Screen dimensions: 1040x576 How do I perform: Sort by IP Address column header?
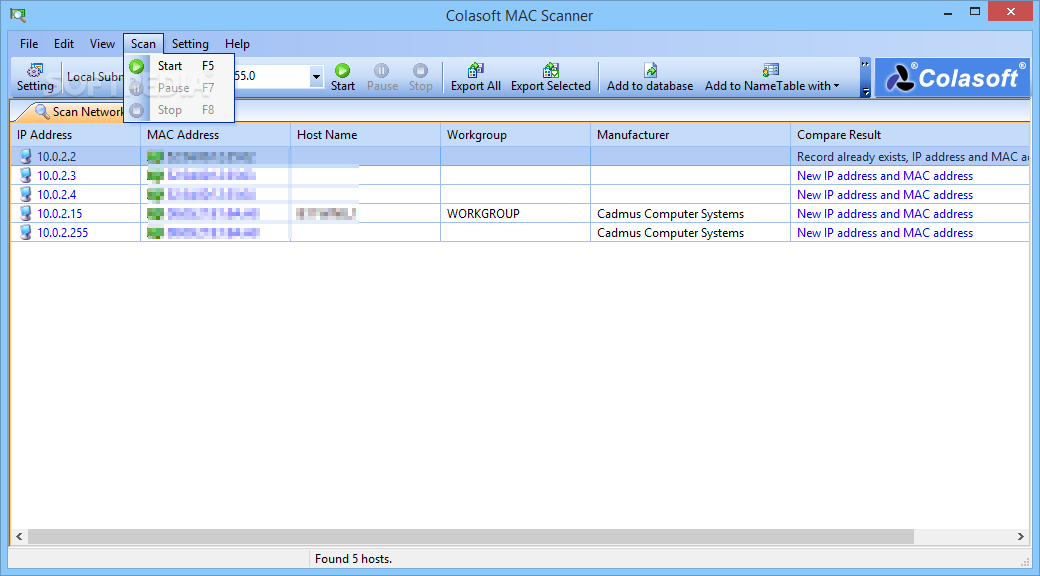click(x=75, y=135)
